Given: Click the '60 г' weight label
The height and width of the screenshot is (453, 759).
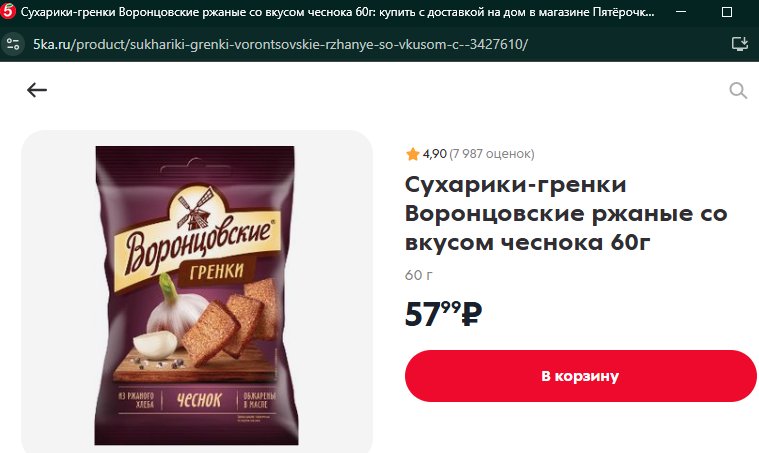Looking at the screenshot, I should [x=419, y=275].
